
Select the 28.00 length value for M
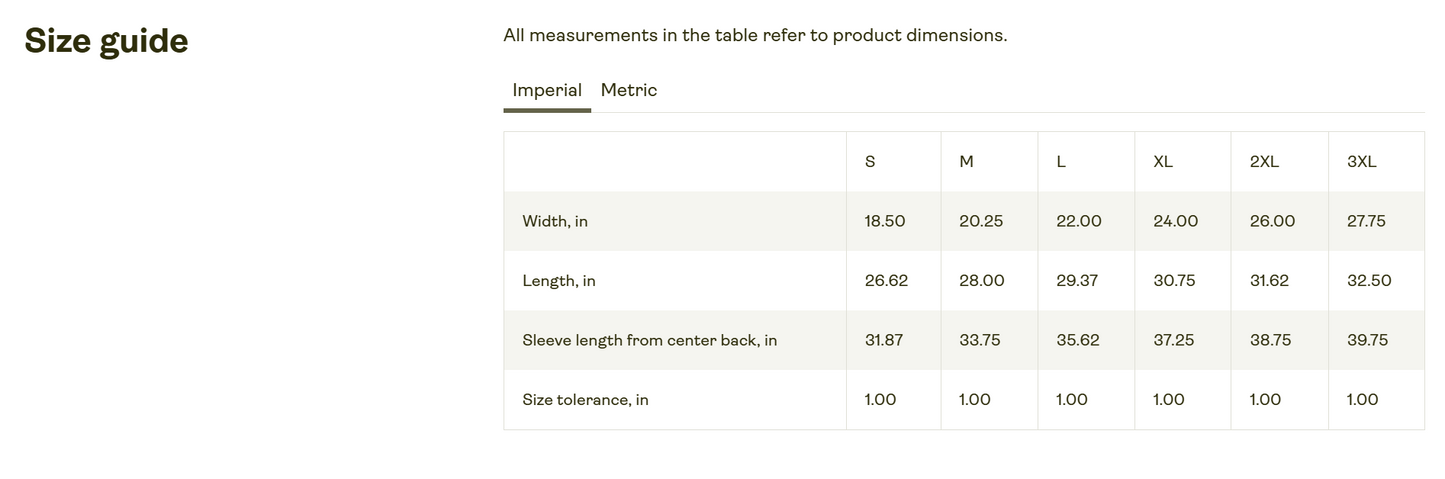[x=982, y=281]
